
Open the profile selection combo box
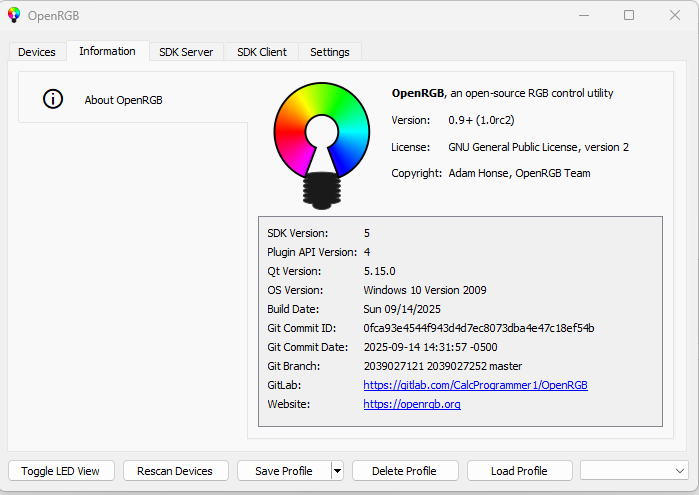point(634,471)
